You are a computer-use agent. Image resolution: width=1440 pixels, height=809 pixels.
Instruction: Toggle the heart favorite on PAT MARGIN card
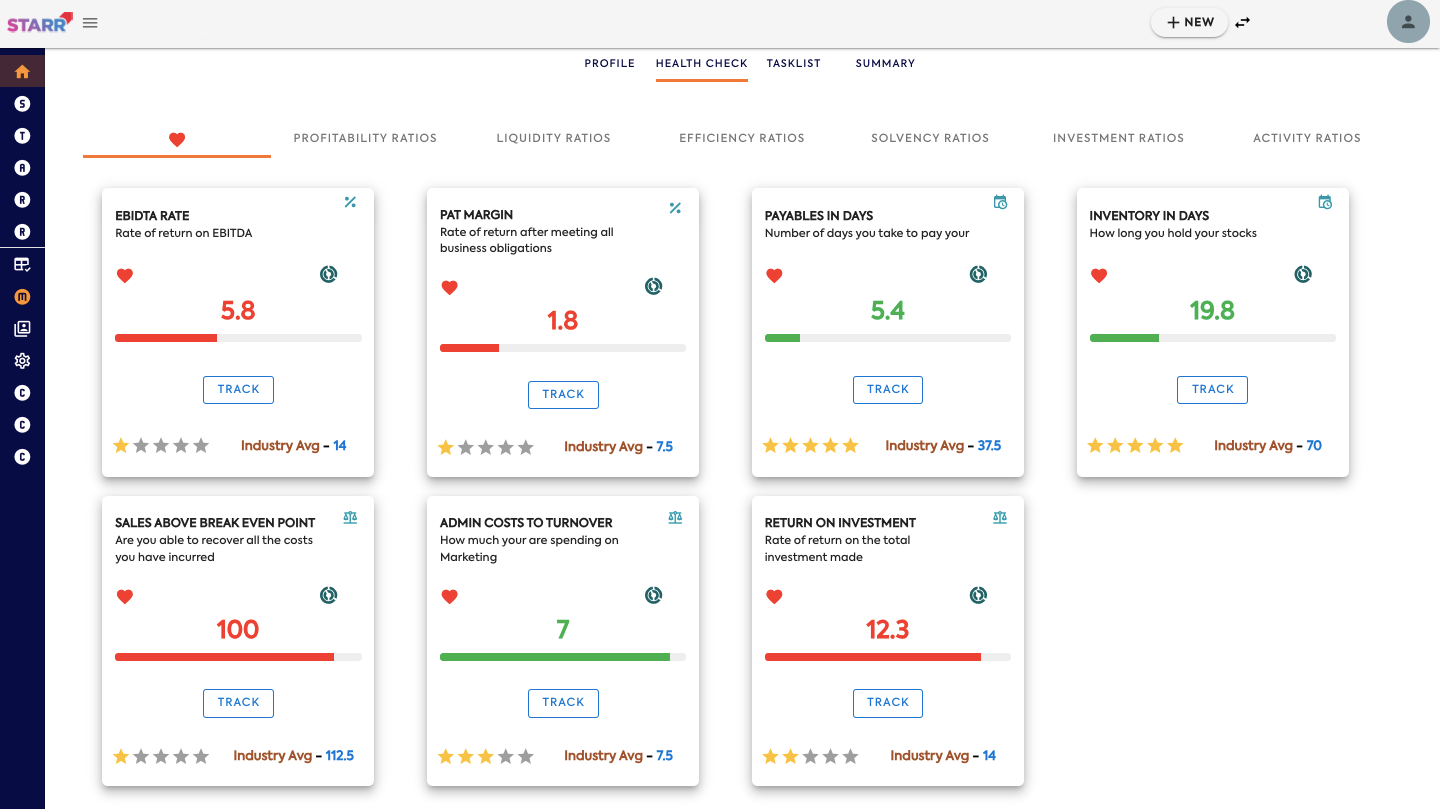click(449, 288)
